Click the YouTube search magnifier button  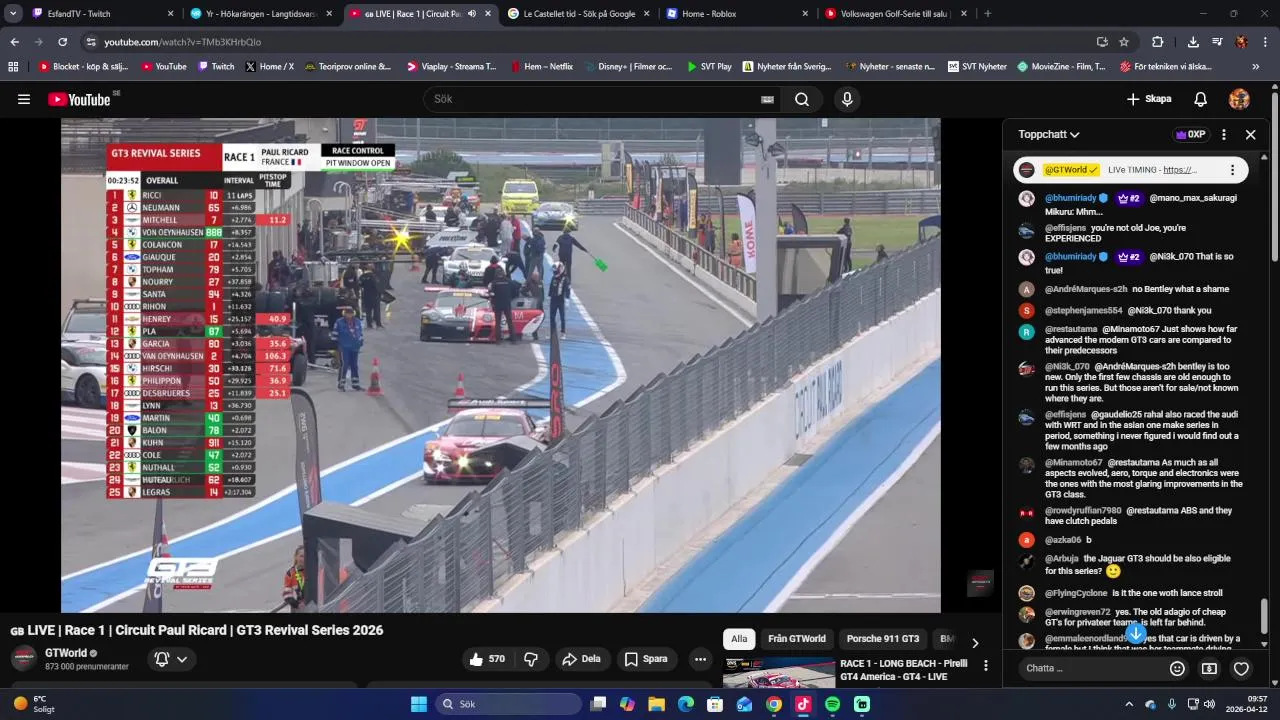pos(802,99)
